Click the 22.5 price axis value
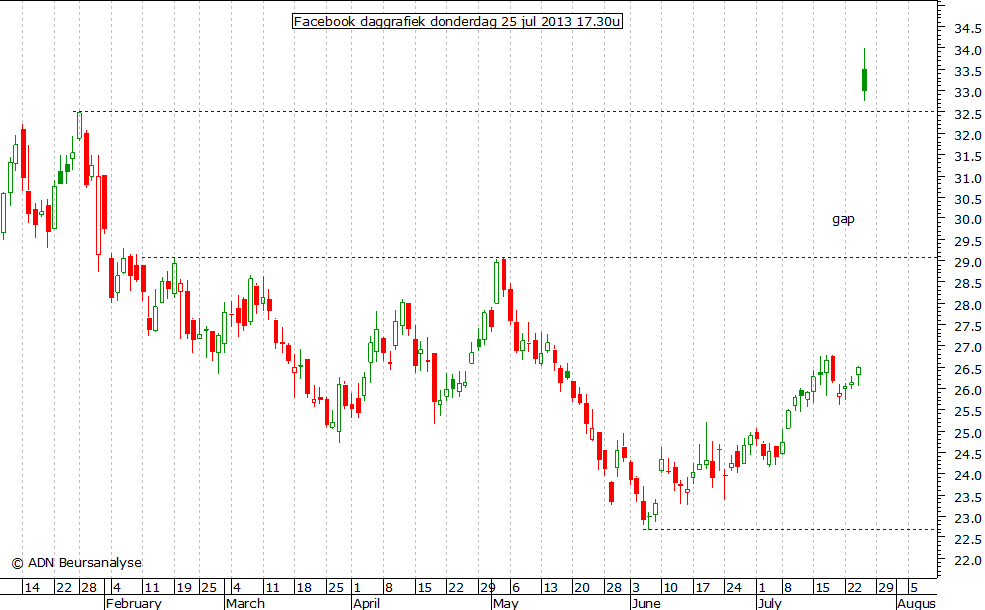985x610 pixels. (968, 540)
